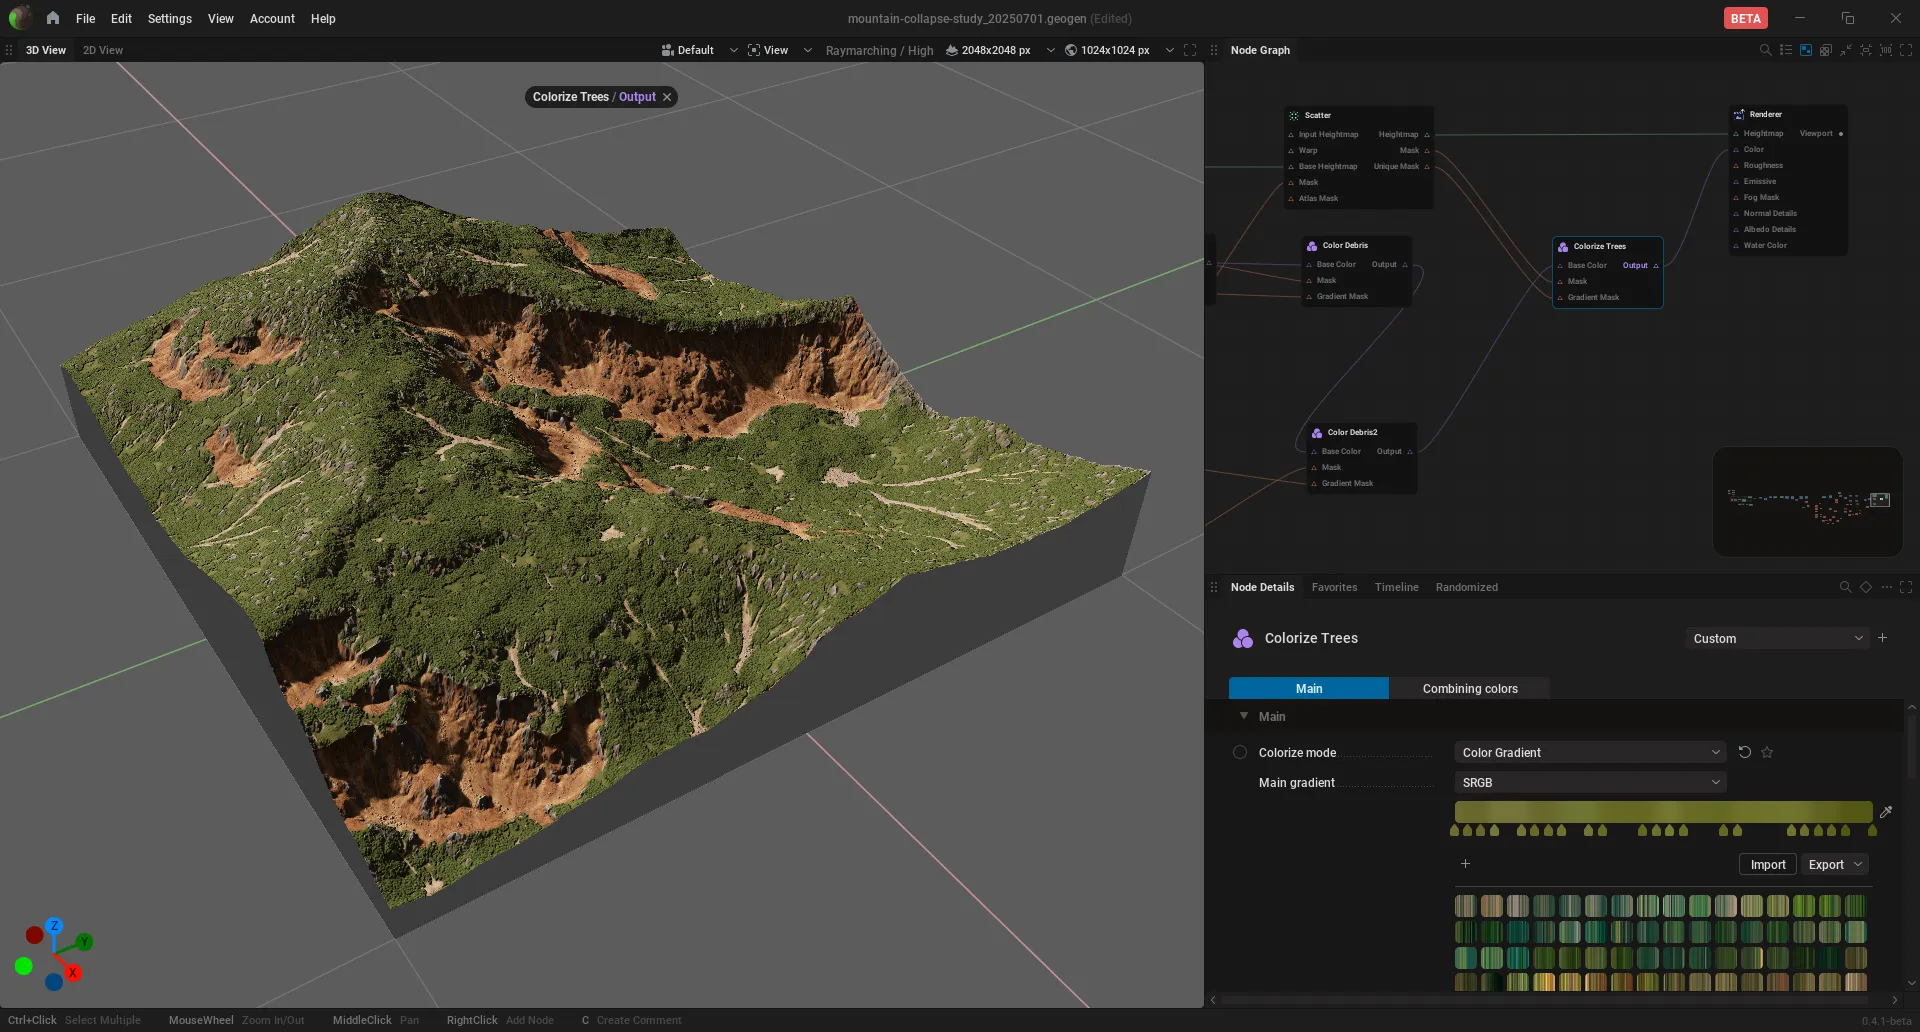Open the Colorize mode Color Gradient dropdown
Image resolution: width=1920 pixels, height=1032 pixels.
pyautogui.click(x=1591, y=752)
